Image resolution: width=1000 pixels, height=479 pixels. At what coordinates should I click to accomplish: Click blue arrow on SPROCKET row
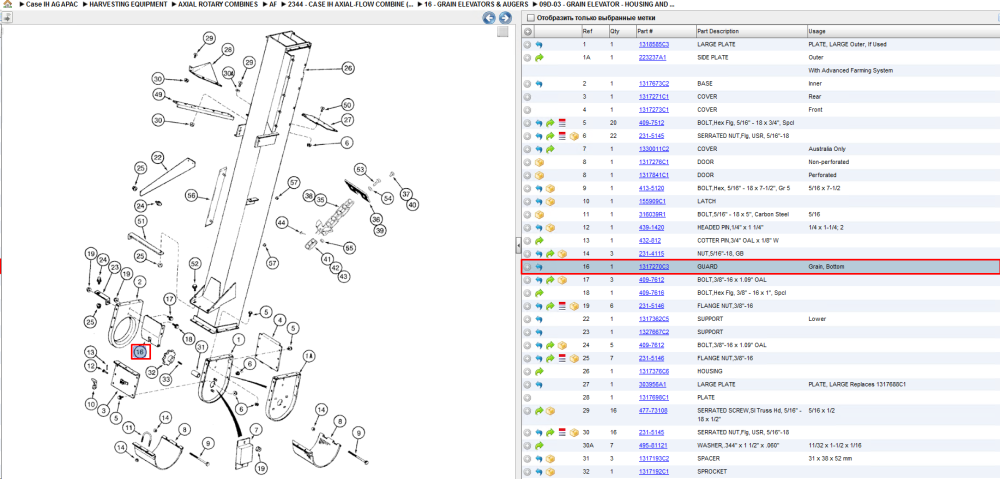pyautogui.click(x=539, y=471)
